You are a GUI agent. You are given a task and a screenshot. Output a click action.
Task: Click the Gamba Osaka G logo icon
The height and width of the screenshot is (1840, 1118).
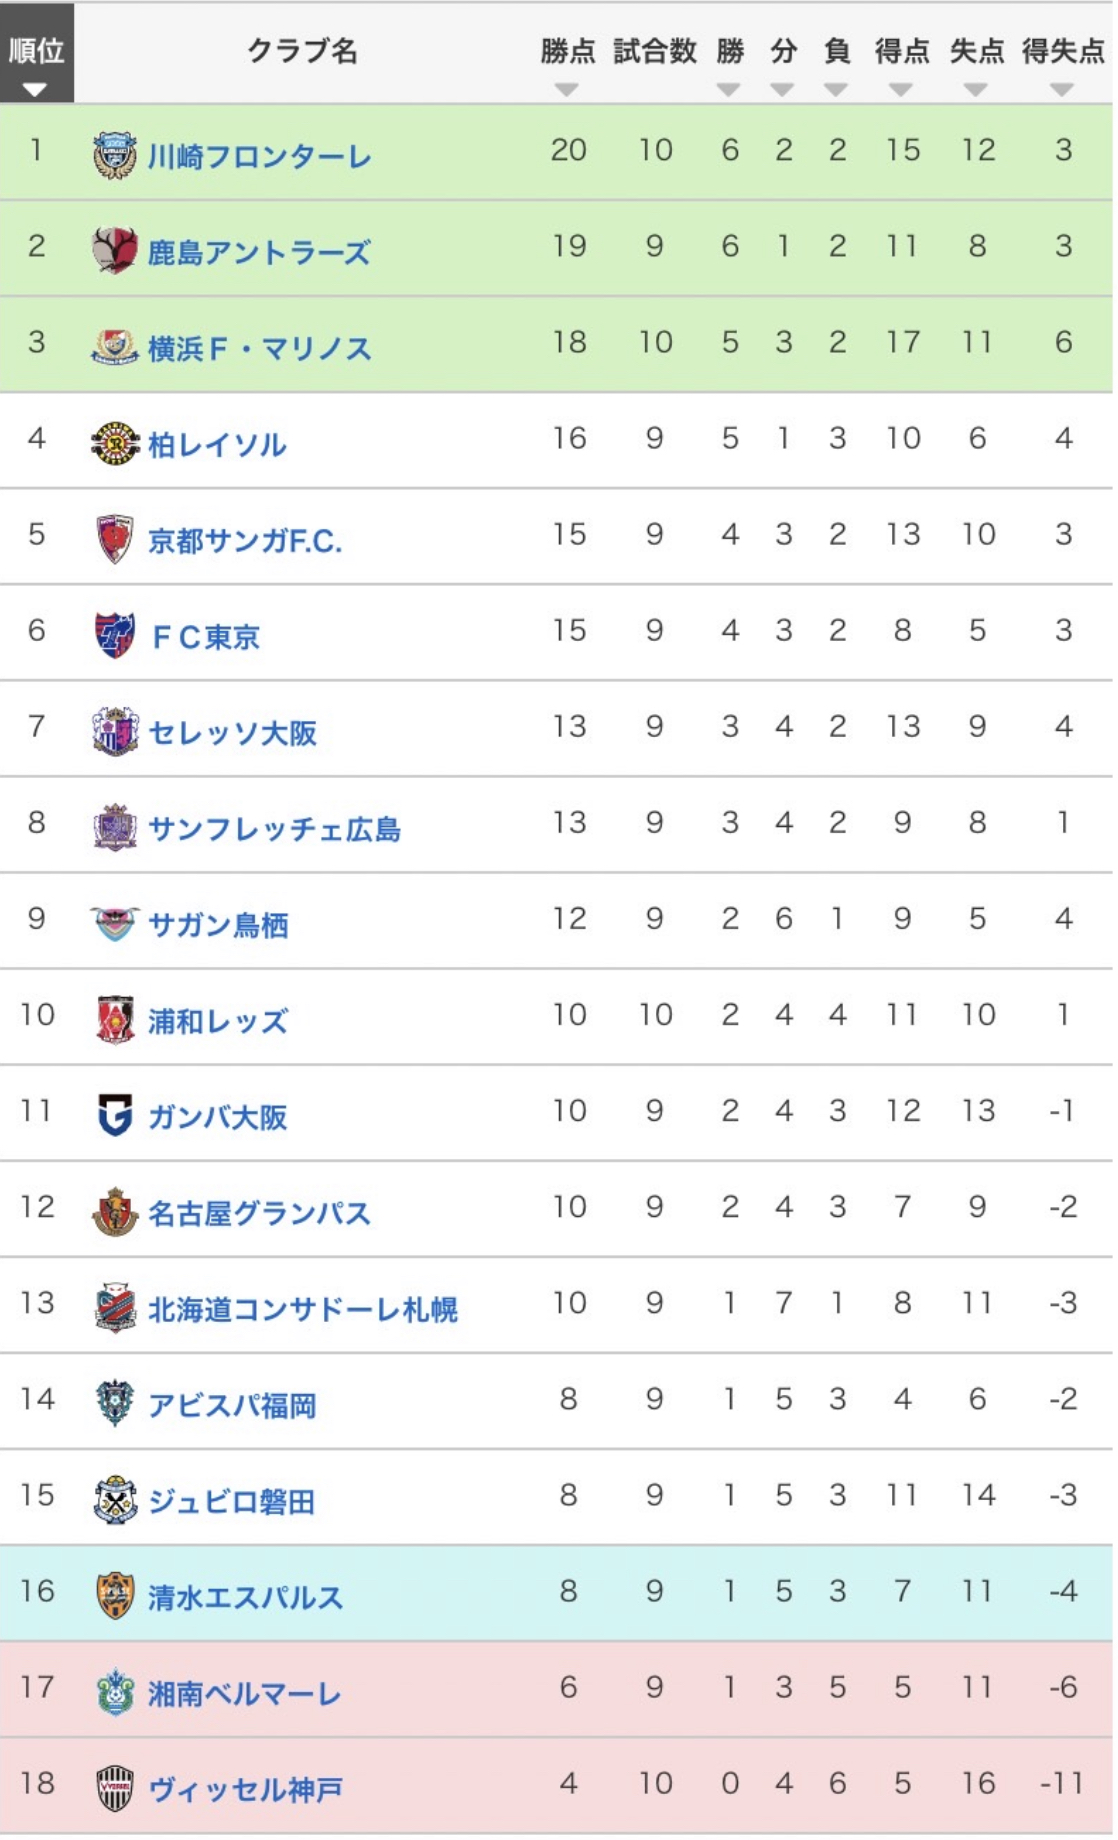(114, 1115)
